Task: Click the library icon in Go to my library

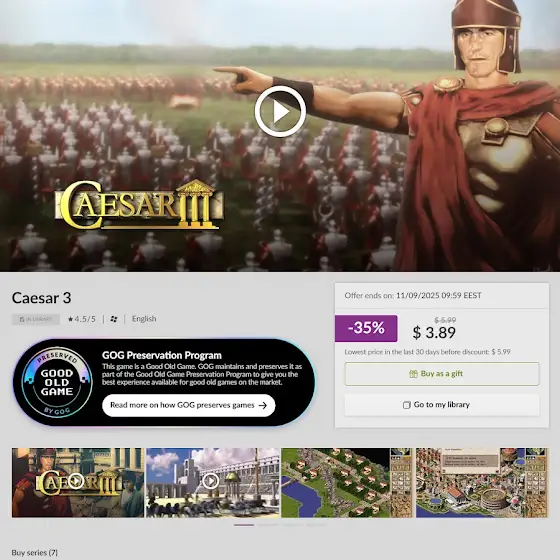Action: tap(406, 405)
